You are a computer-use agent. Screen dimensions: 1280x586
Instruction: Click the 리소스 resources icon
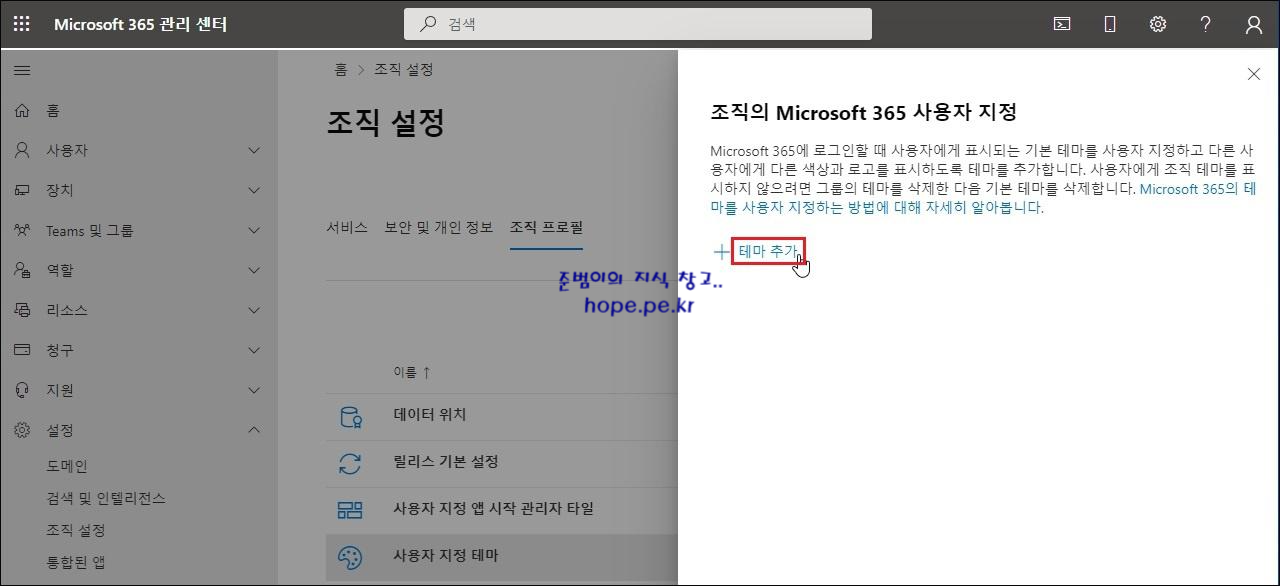point(22,310)
